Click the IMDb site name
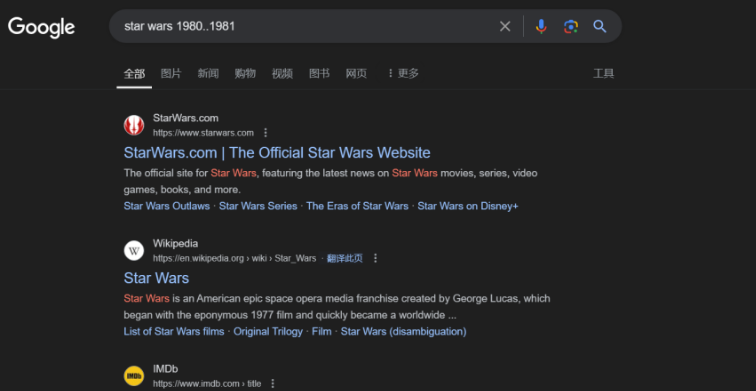 pos(165,369)
